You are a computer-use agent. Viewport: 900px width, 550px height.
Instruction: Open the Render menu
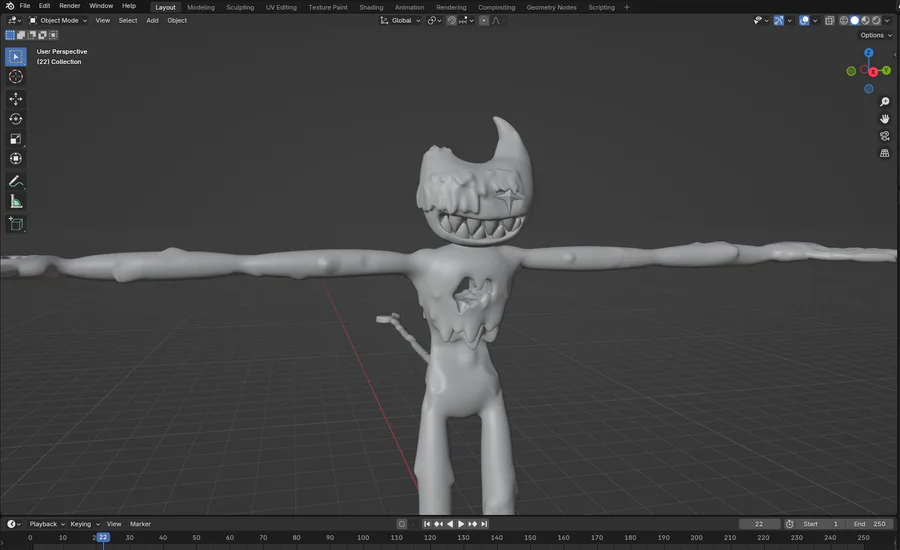(x=69, y=6)
